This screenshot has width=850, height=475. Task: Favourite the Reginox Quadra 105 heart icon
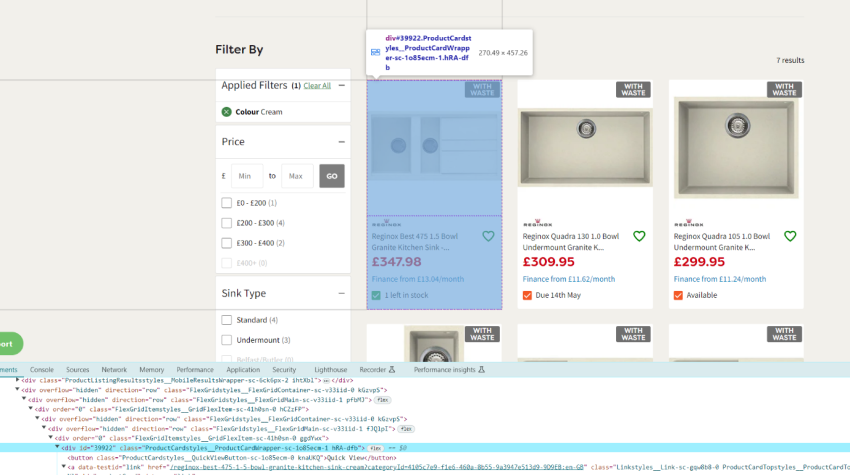click(x=790, y=236)
